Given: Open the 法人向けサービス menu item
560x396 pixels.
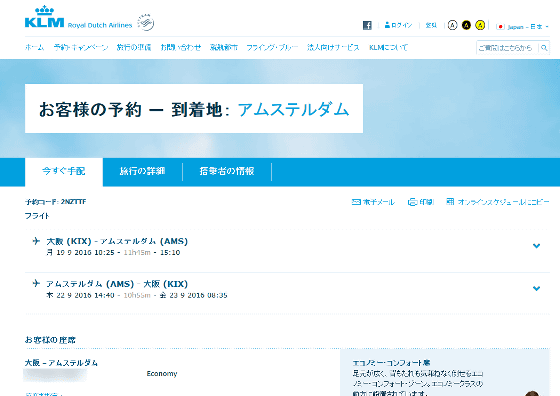Looking at the screenshot, I should (333, 47).
